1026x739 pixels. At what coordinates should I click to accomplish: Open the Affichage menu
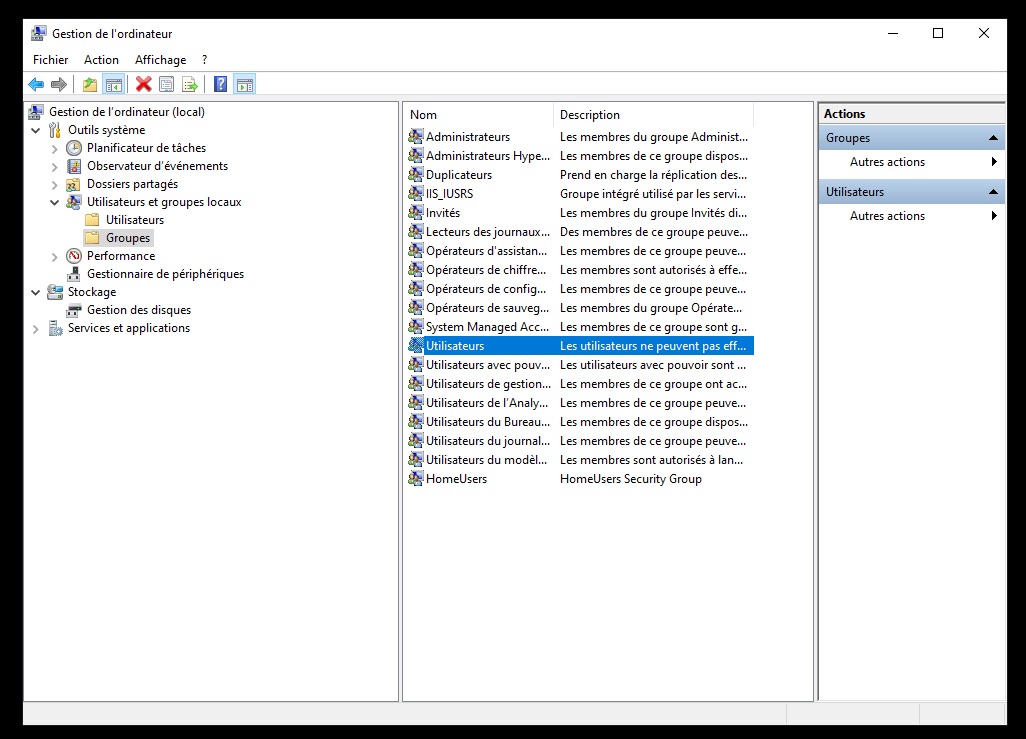[160, 60]
